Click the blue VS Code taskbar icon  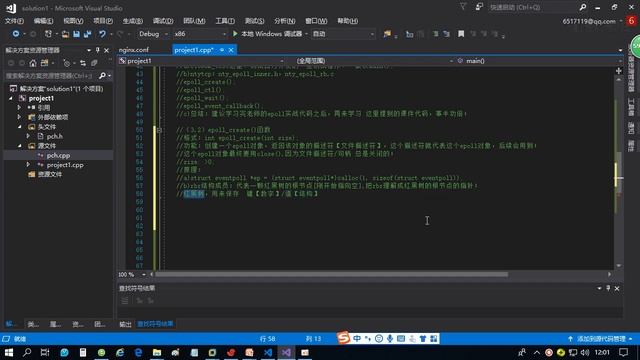pos(268,352)
